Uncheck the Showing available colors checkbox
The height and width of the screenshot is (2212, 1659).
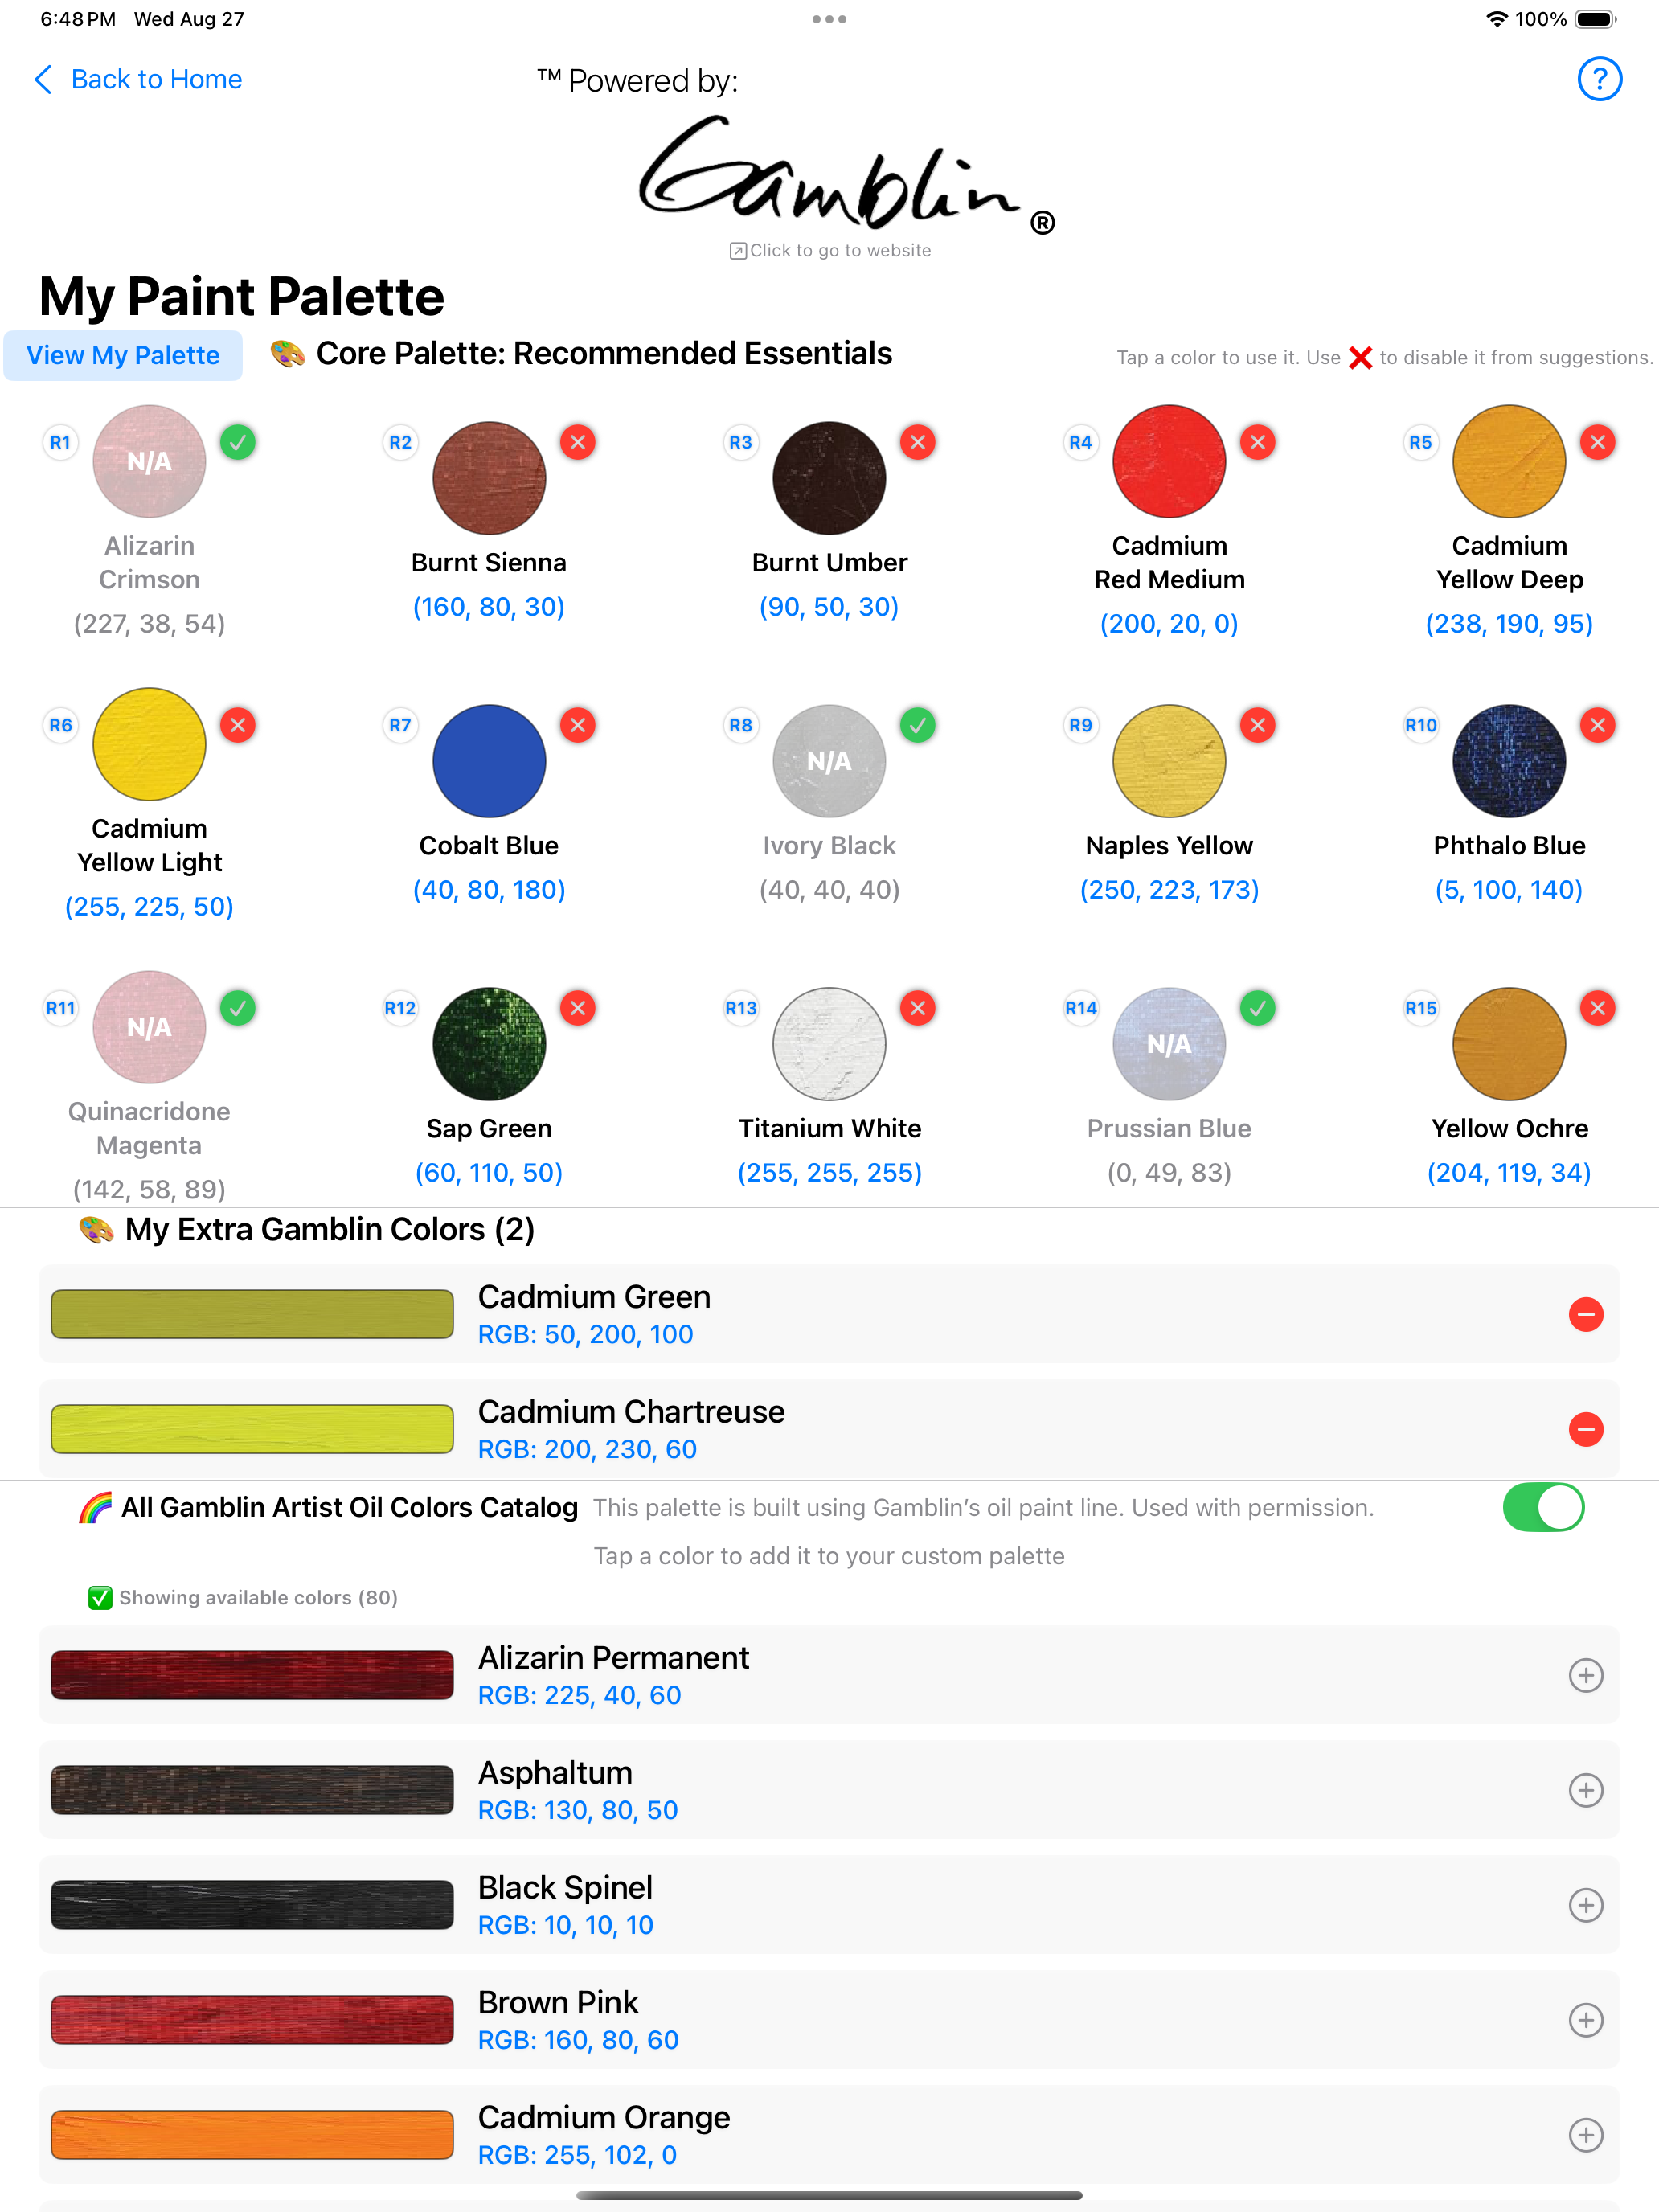[x=100, y=1598]
